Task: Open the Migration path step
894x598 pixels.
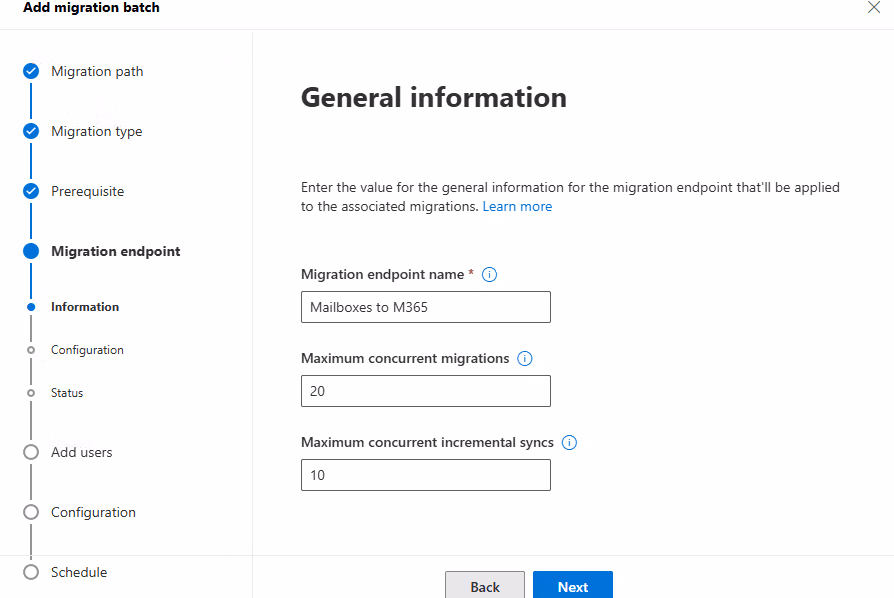Action: click(x=97, y=71)
